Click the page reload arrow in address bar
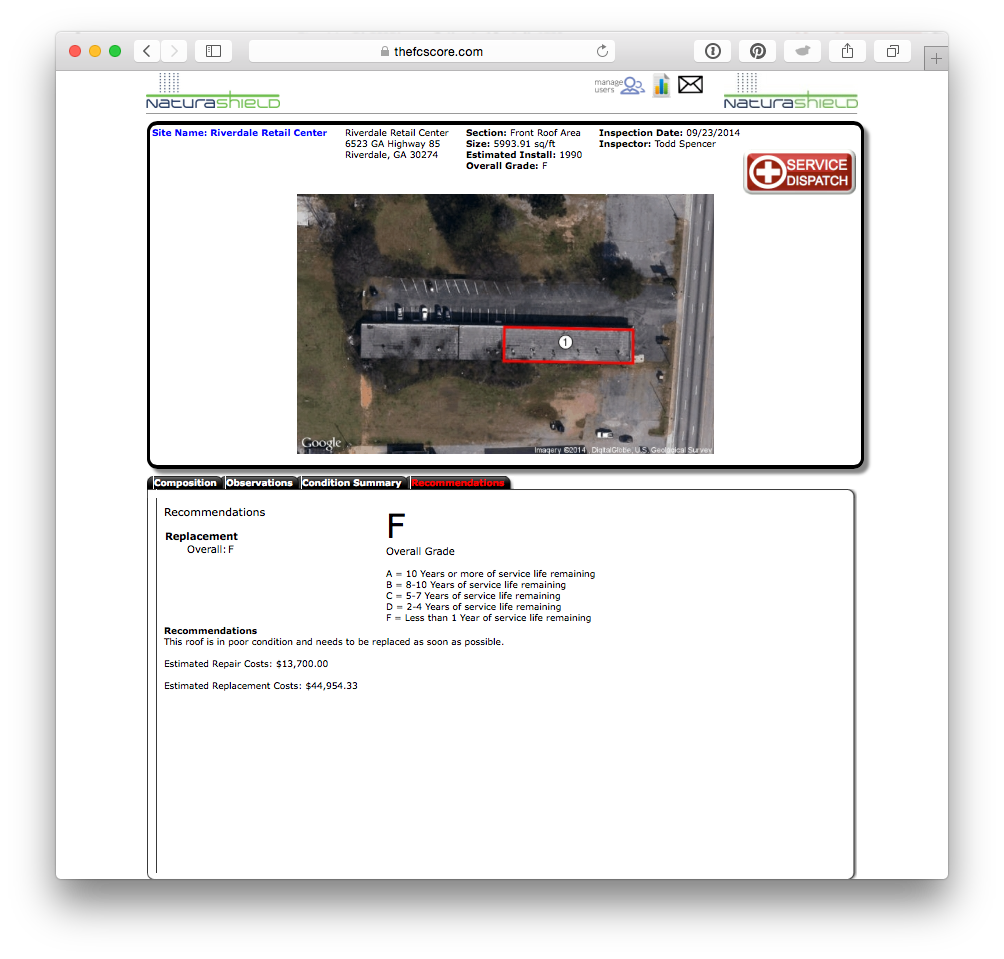Viewport: 1004px width, 959px height. point(602,51)
